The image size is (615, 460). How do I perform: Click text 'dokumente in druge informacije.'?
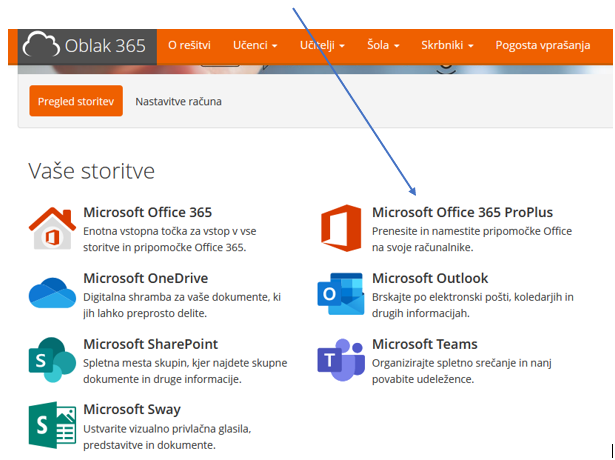[x=162, y=379]
